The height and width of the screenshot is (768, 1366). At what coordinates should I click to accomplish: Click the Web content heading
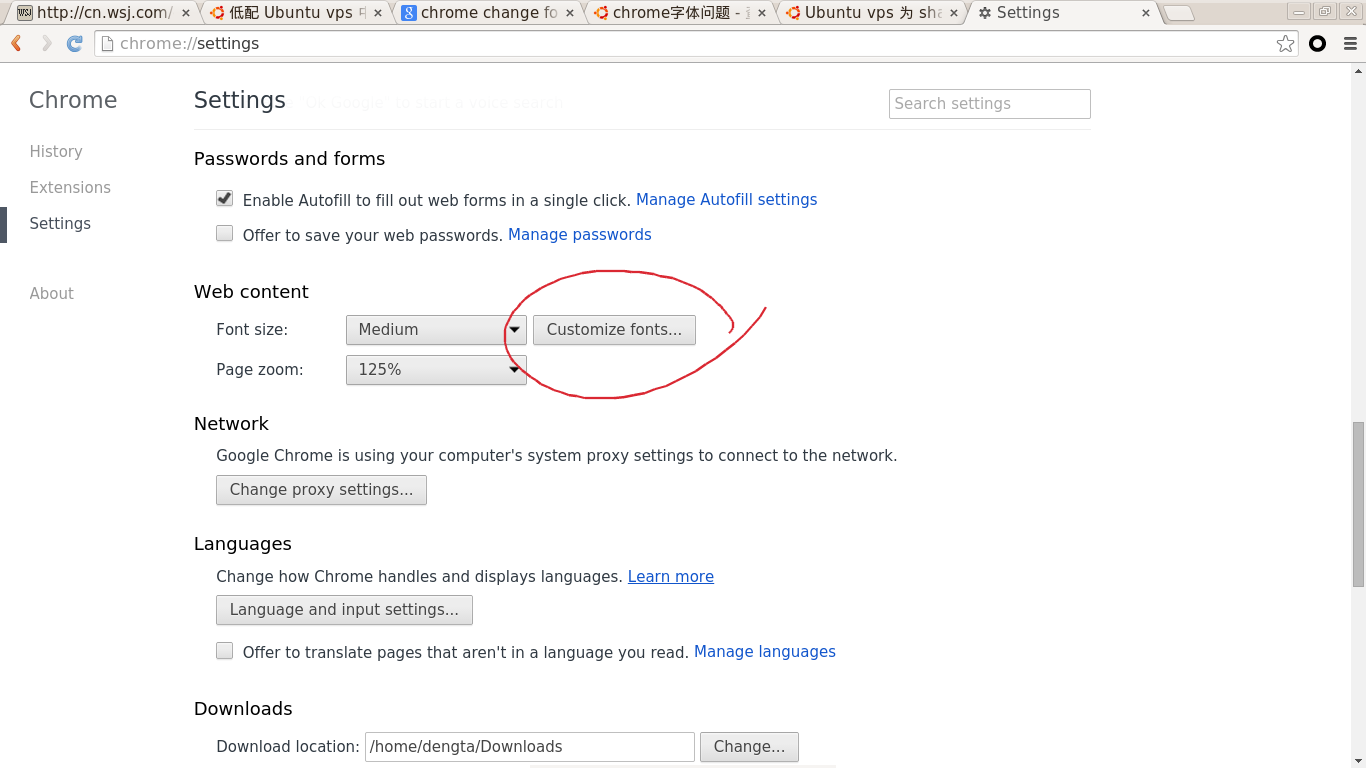tap(251, 291)
